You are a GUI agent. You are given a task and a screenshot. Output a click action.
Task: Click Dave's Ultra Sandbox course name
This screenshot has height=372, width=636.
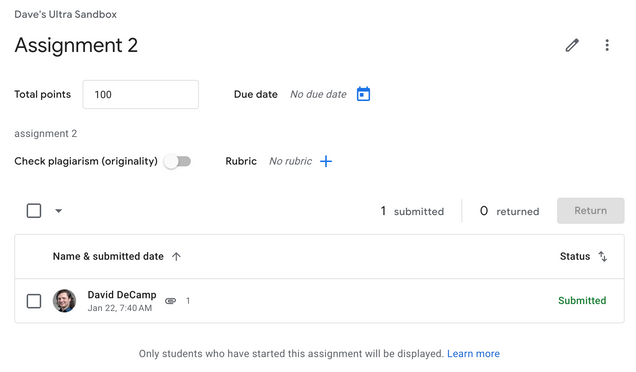[x=65, y=15]
